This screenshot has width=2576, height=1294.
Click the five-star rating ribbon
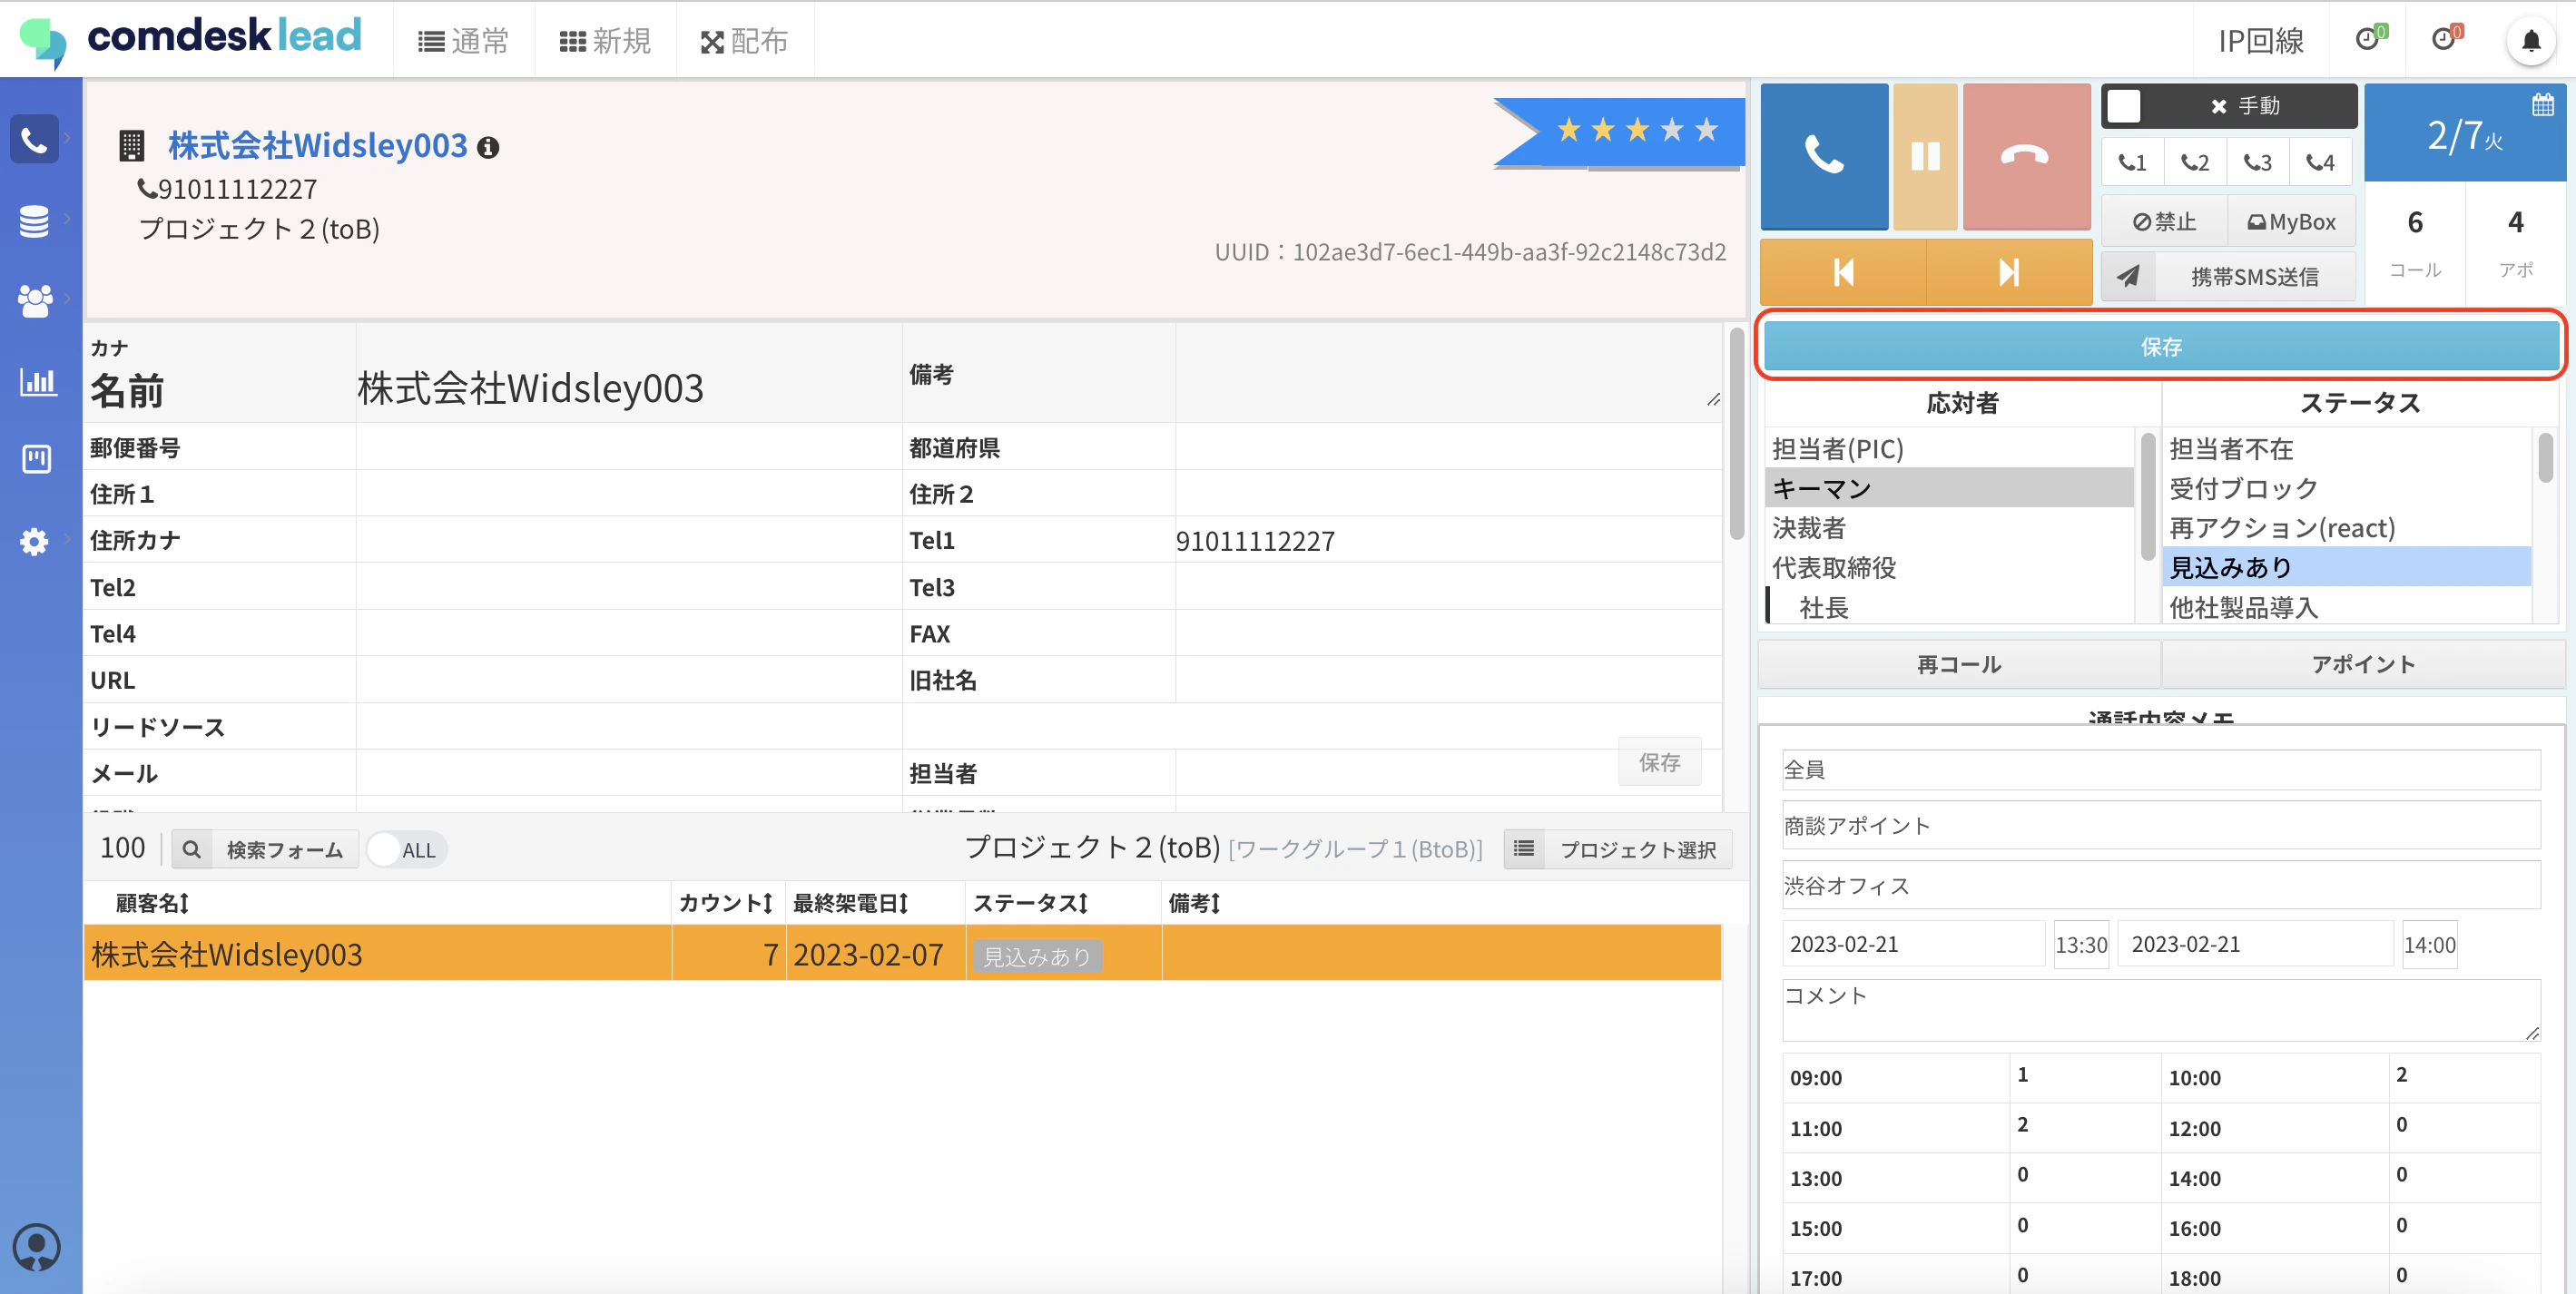(x=1620, y=132)
